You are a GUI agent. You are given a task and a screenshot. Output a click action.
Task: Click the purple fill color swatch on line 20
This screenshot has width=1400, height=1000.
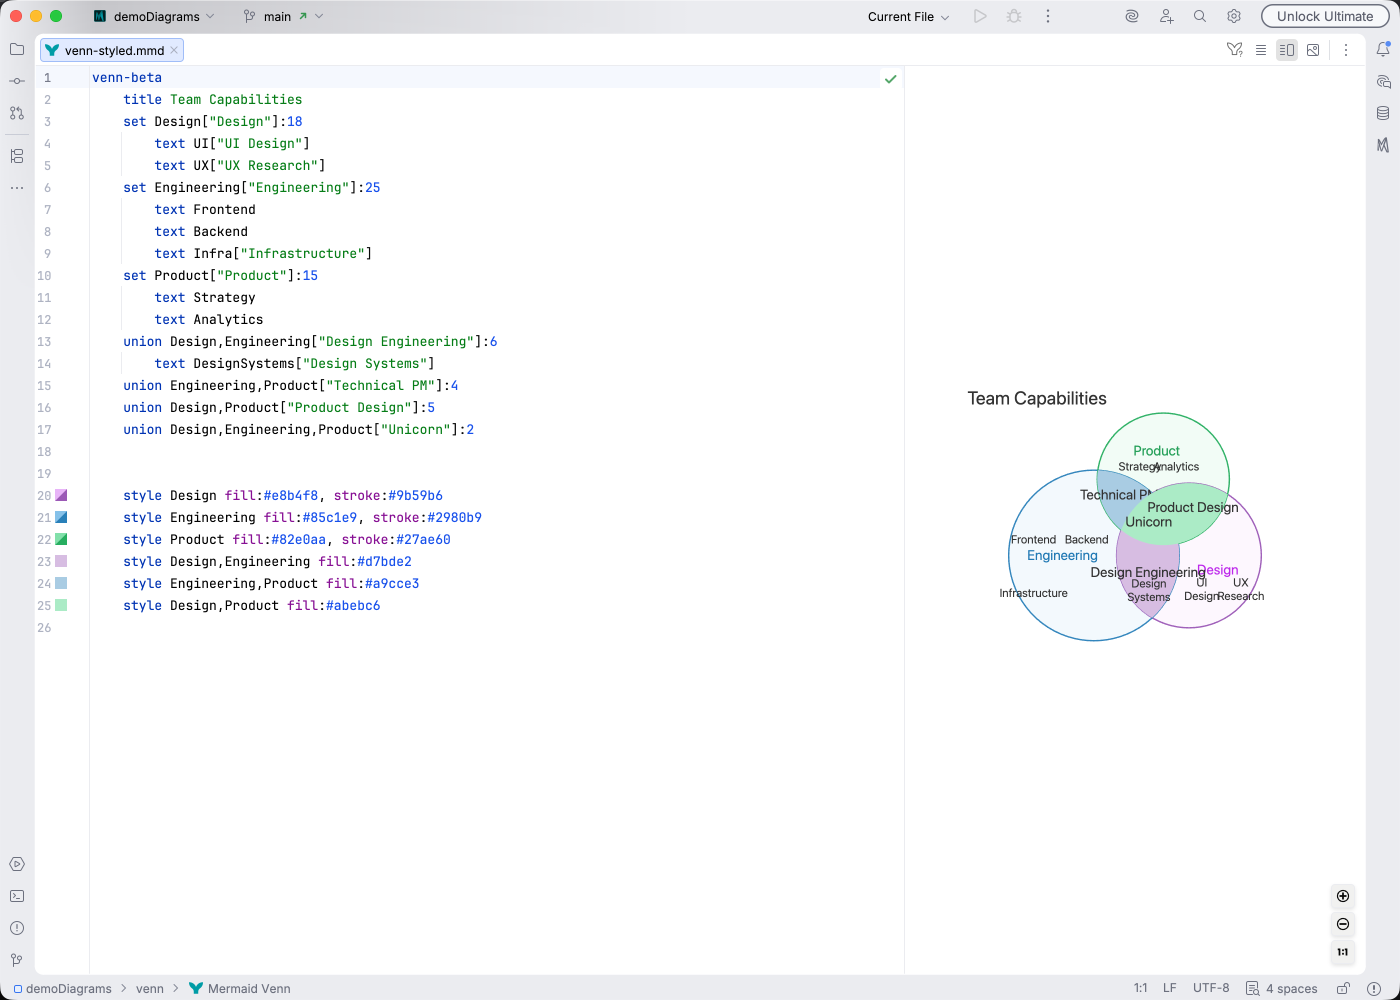click(61, 495)
